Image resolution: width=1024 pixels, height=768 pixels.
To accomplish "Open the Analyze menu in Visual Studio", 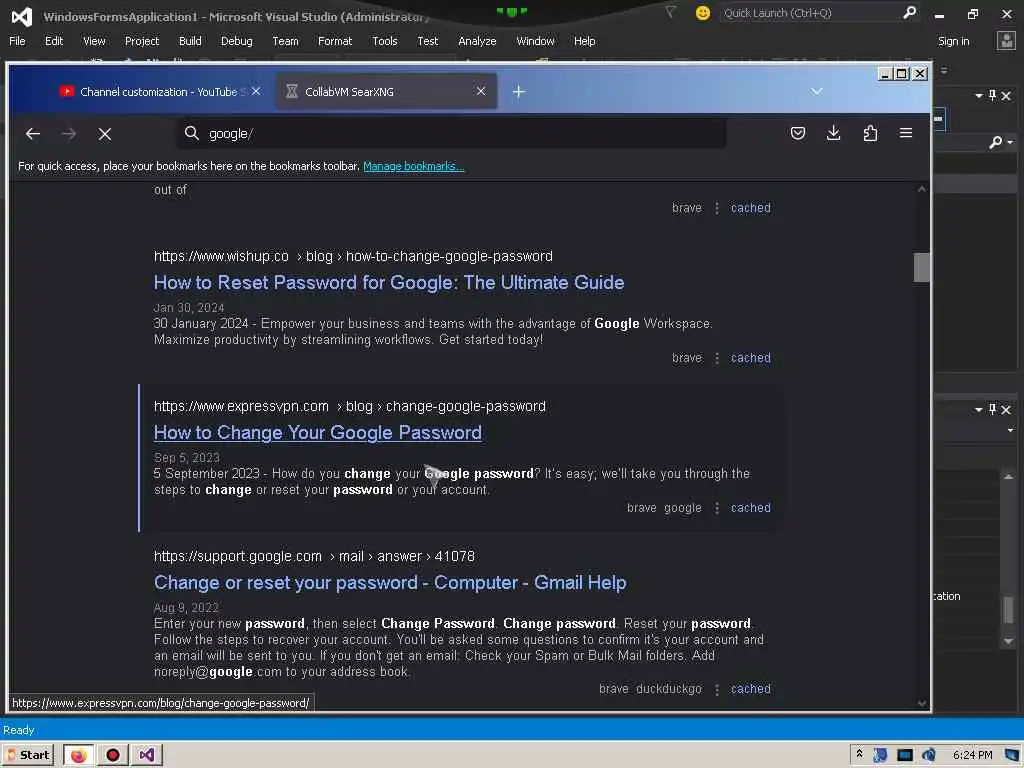I will coord(477,41).
